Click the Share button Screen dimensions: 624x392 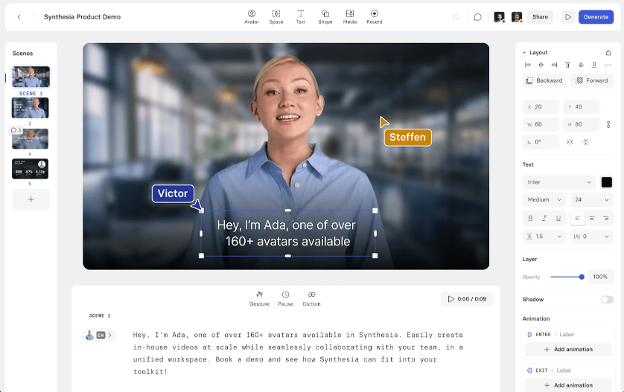click(x=540, y=17)
